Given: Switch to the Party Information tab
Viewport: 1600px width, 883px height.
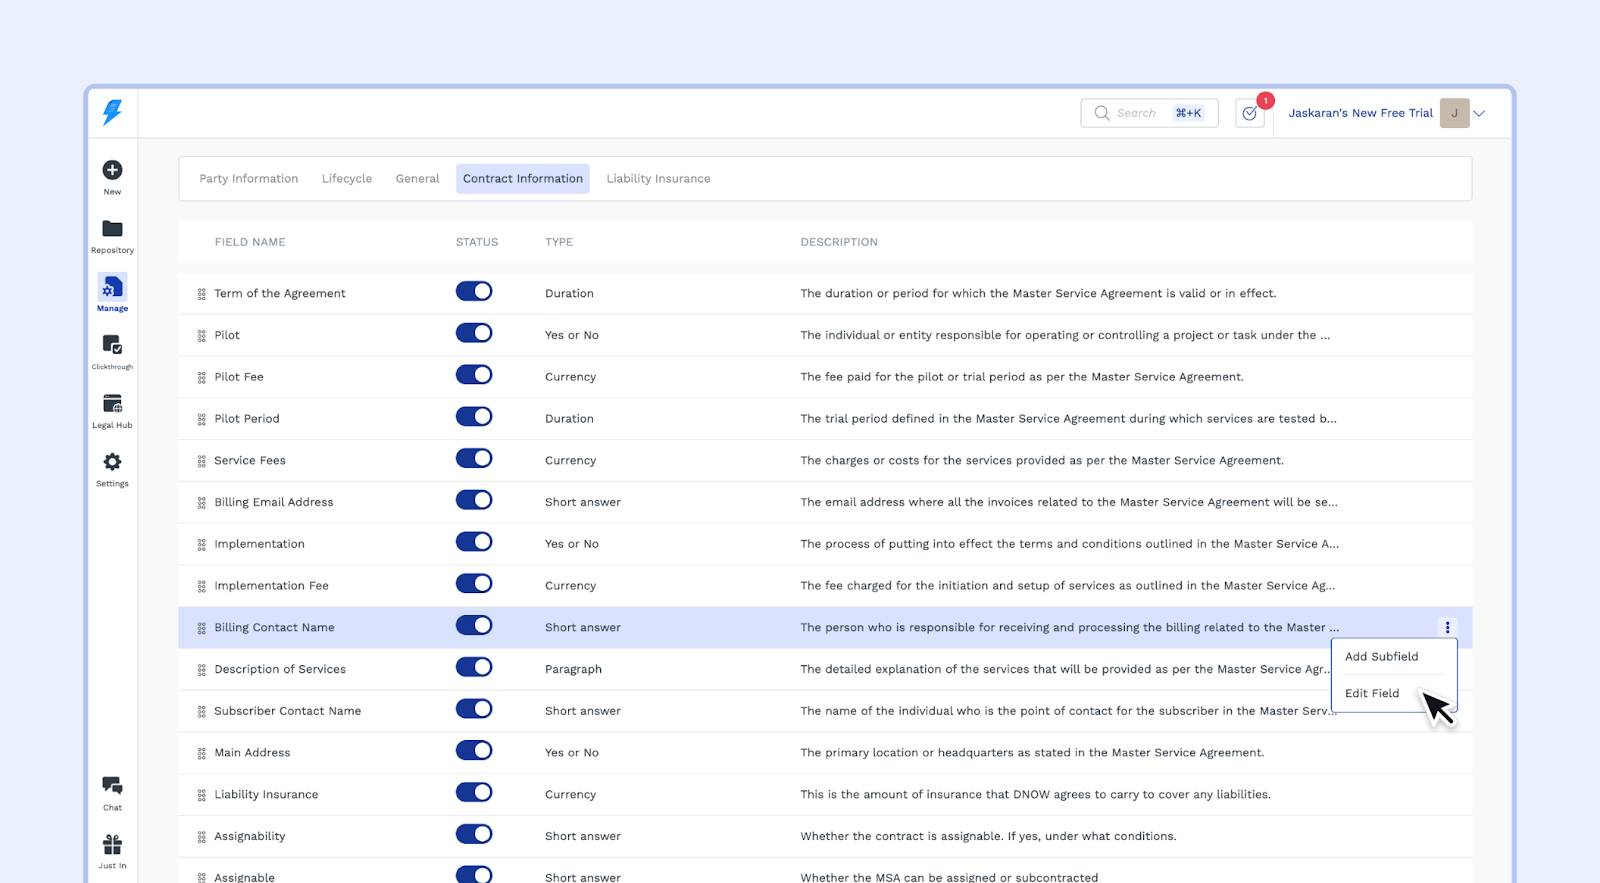Looking at the screenshot, I should (x=248, y=179).
